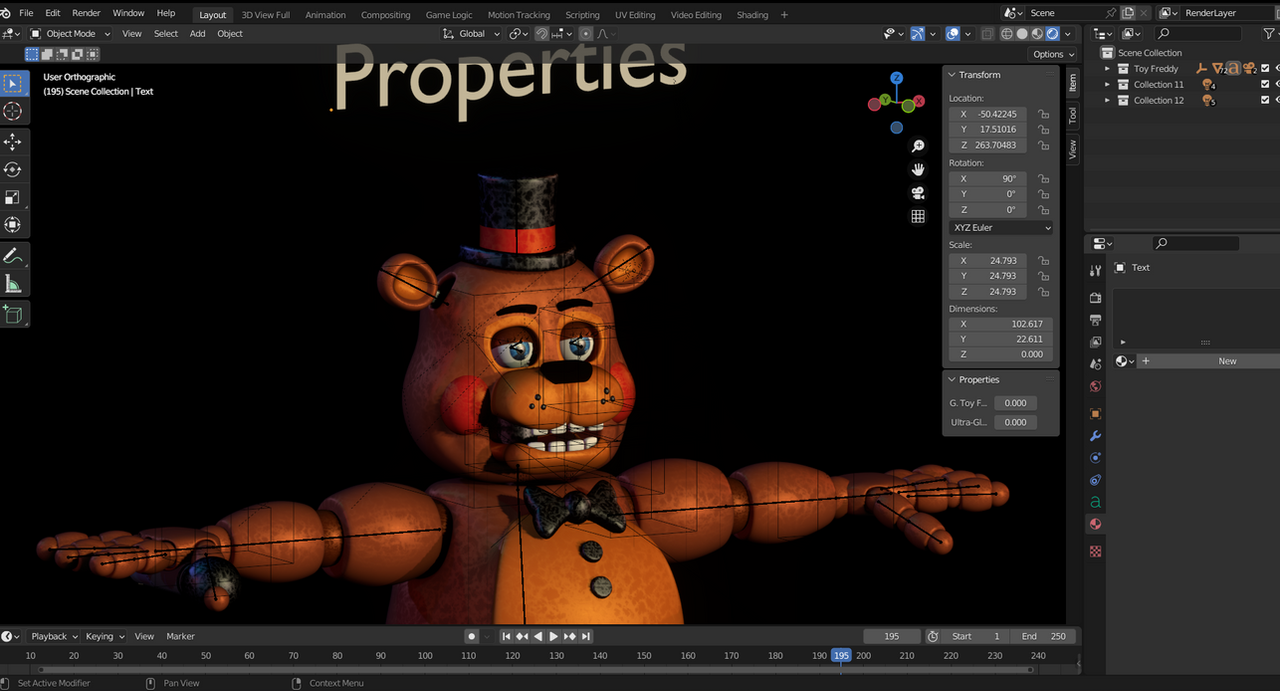Open the Output properties tab (printer icon)
Screen dimensions: 1280x691
[x=1095, y=320]
